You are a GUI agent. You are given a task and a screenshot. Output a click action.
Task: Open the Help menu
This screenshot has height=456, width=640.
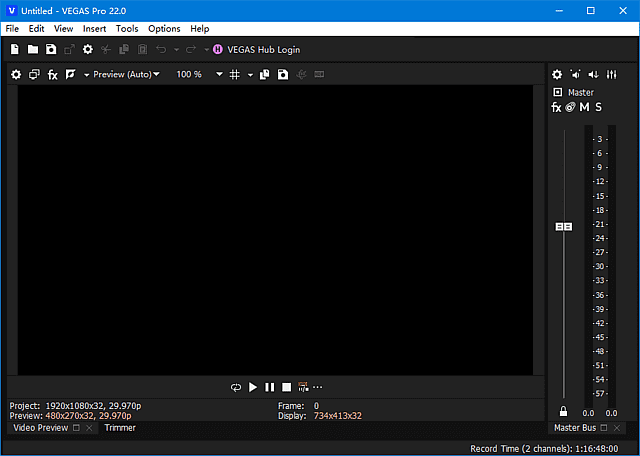[200, 29]
